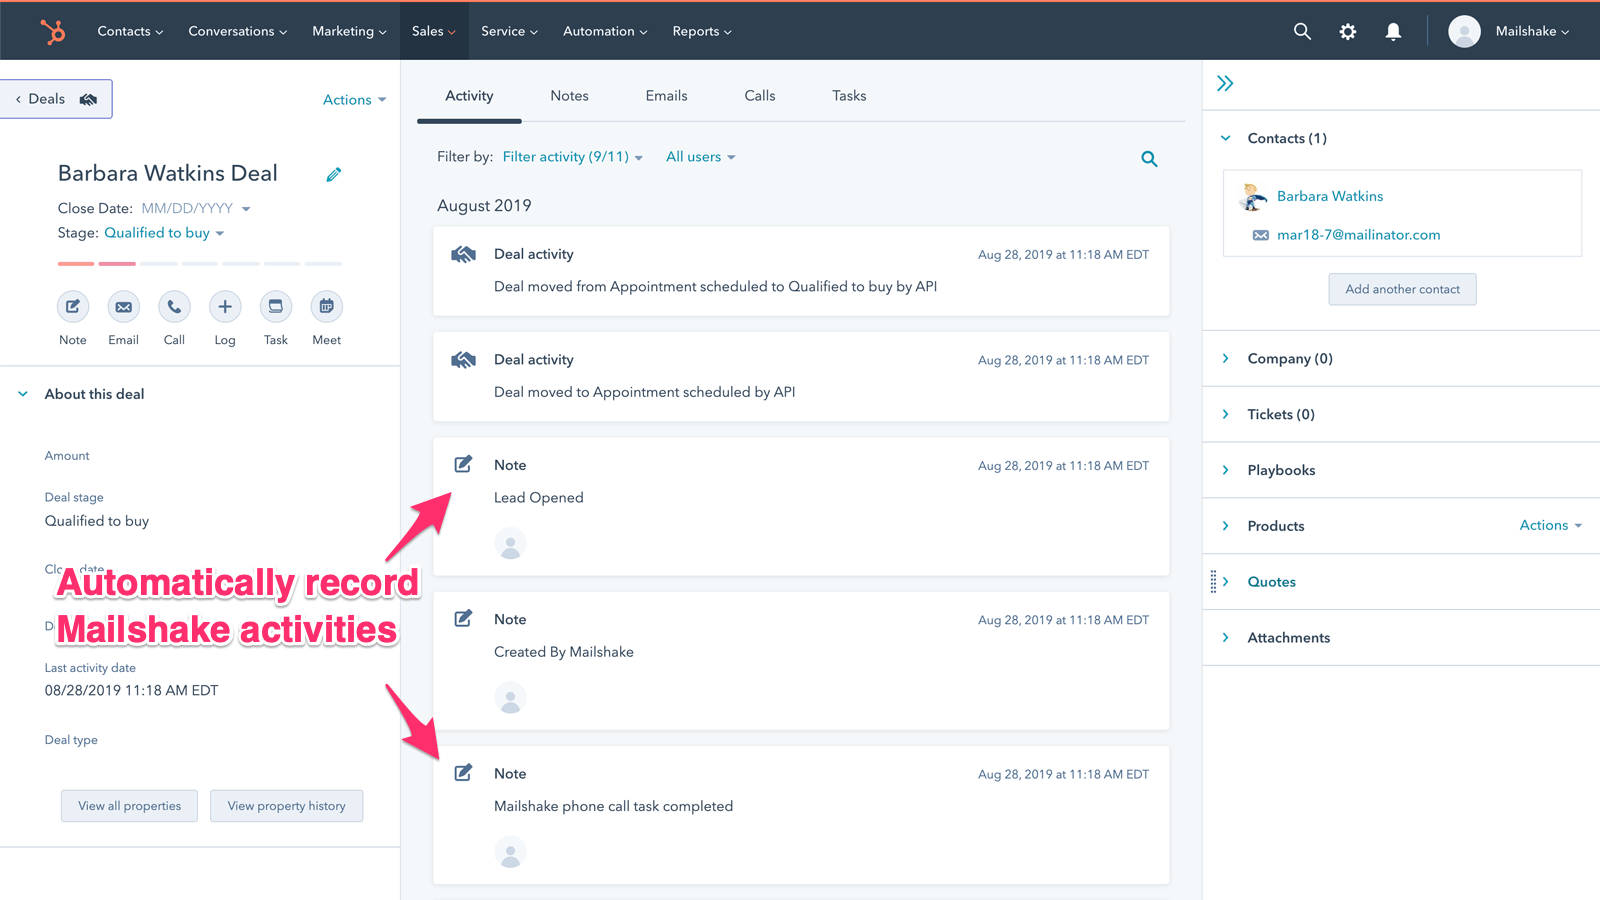Start a Call from the deal record
1600x900 pixels.
pyautogui.click(x=174, y=307)
